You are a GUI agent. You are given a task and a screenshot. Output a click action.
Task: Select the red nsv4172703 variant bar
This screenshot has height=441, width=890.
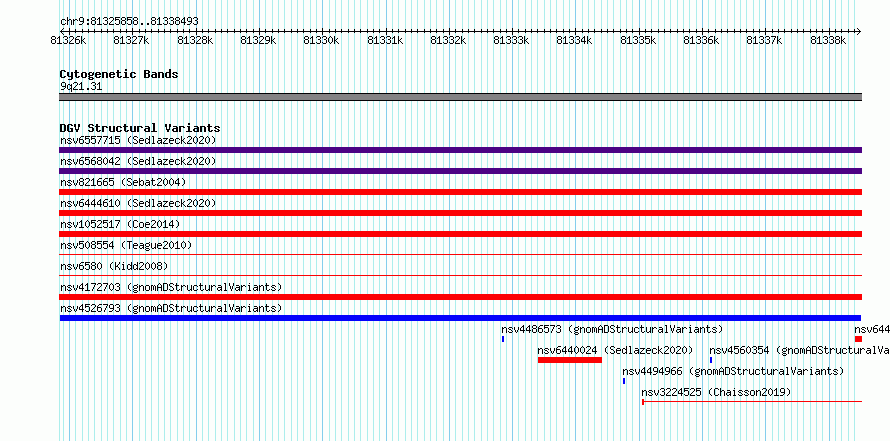click(x=460, y=297)
